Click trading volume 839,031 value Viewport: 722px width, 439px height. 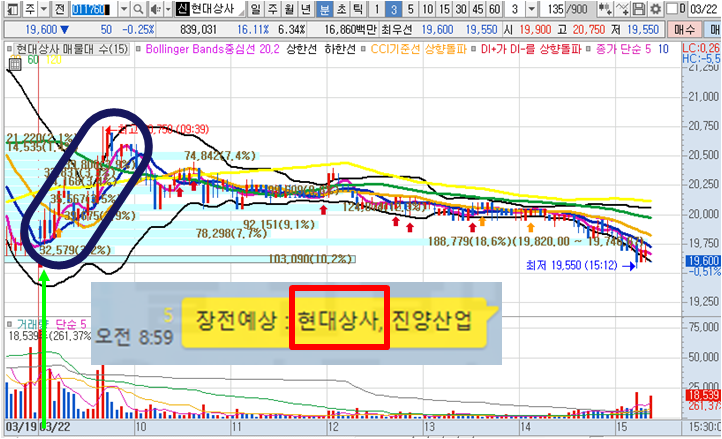click(198, 30)
